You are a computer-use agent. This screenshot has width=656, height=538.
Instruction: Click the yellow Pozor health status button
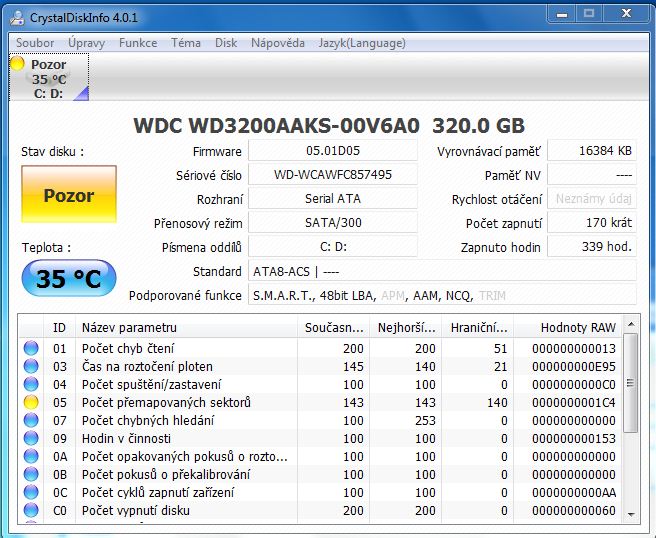pyautogui.click(x=68, y=195)
